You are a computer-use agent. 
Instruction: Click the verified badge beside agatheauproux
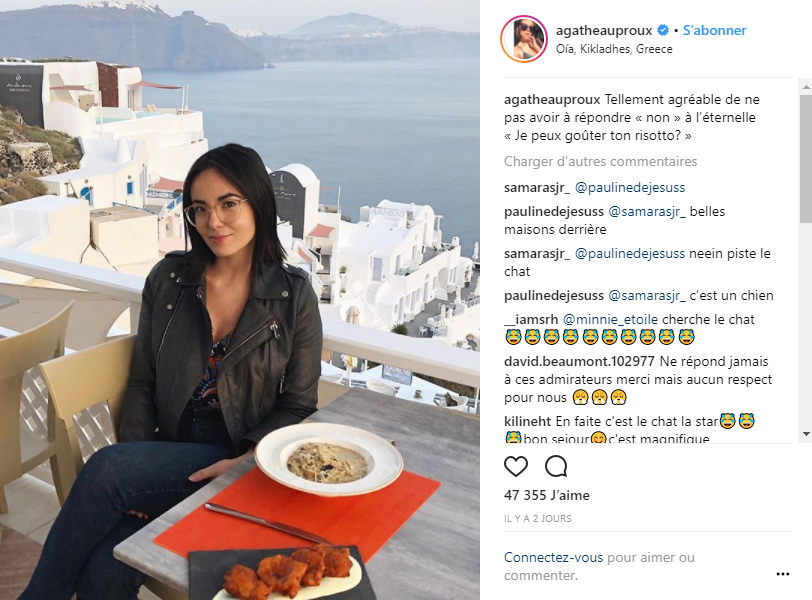coord(663,31)
